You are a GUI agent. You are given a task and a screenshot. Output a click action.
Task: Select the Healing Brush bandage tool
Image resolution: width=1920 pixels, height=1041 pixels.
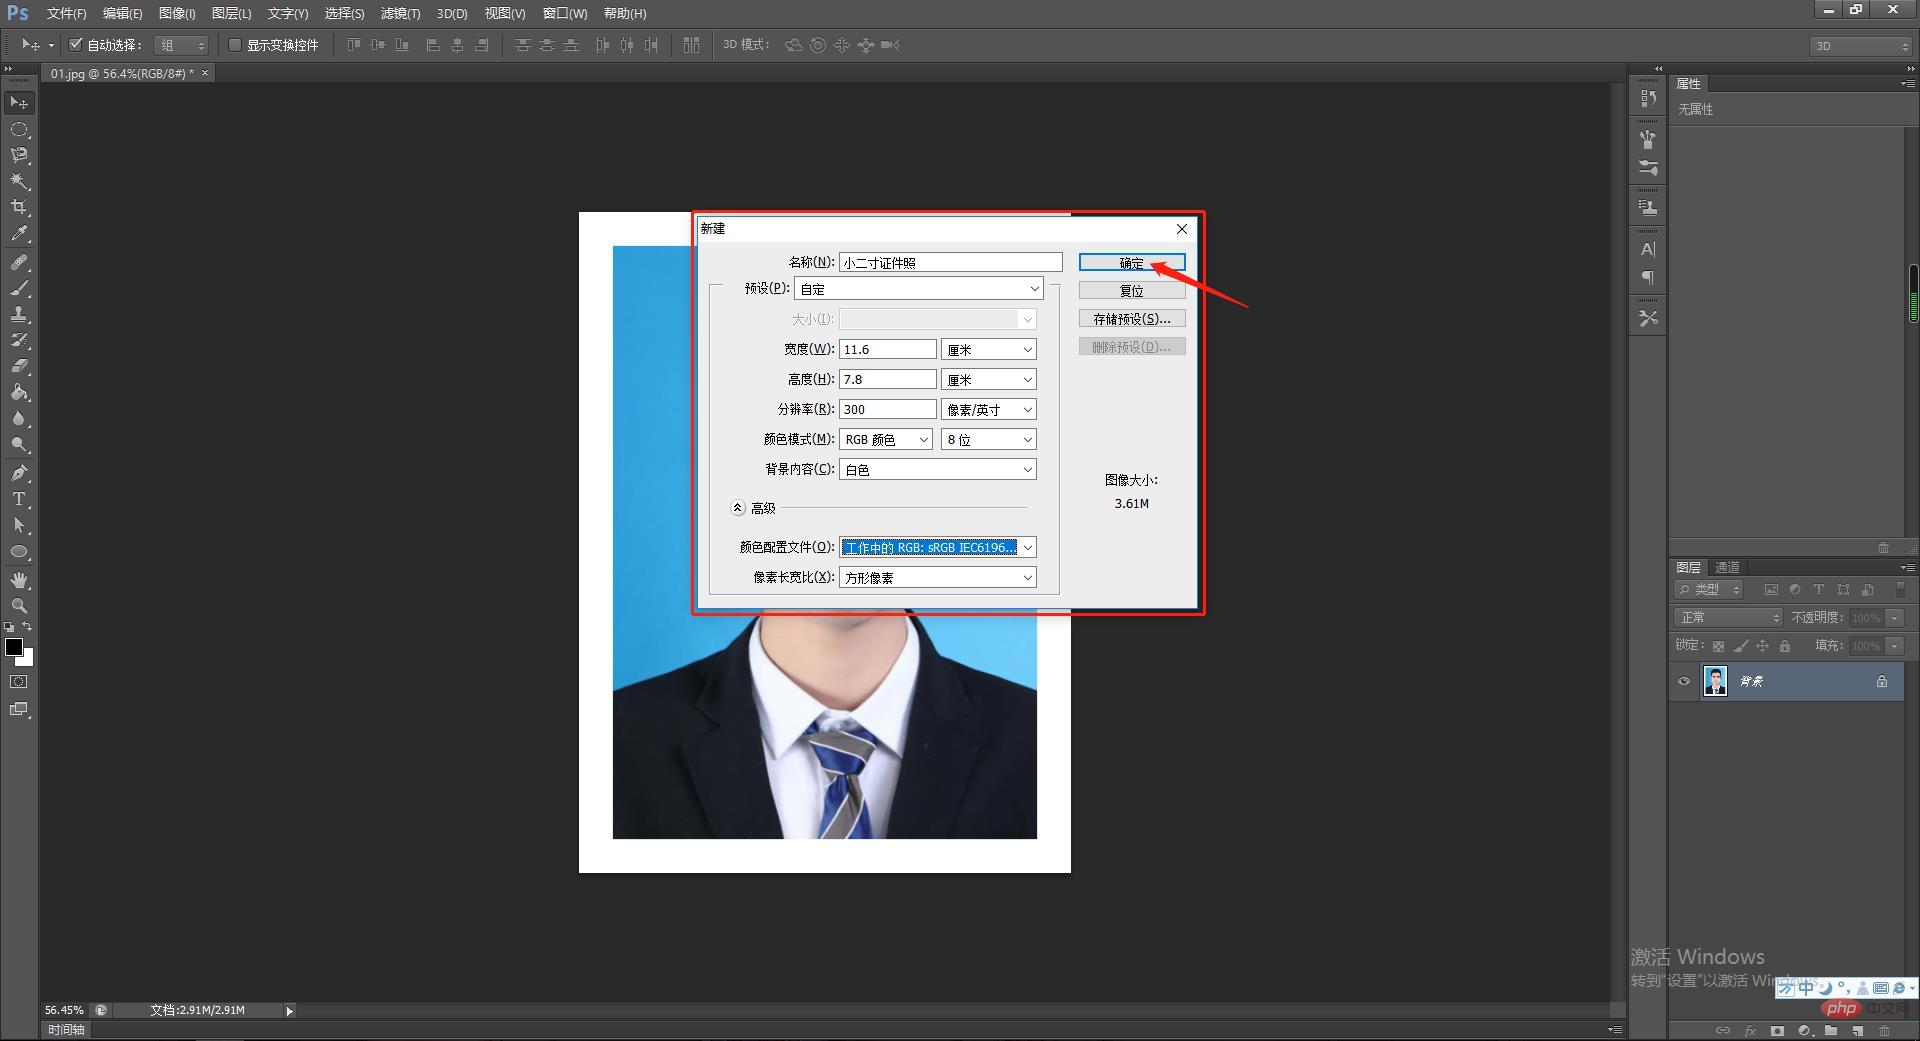(19, 262)
